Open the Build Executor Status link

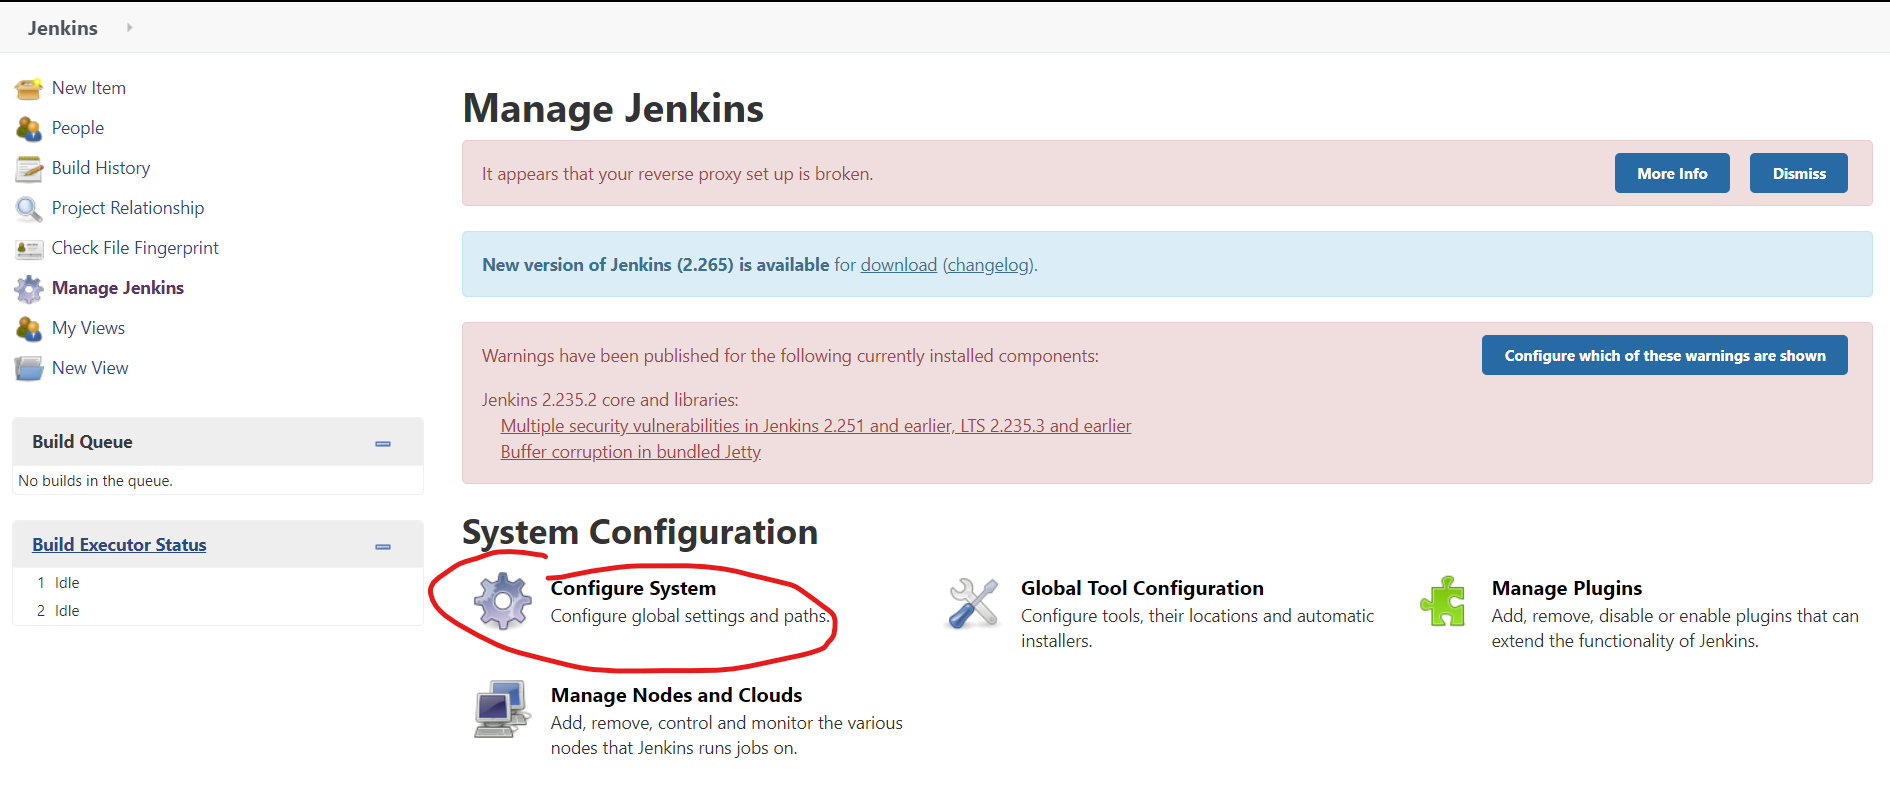click(119, 545)
